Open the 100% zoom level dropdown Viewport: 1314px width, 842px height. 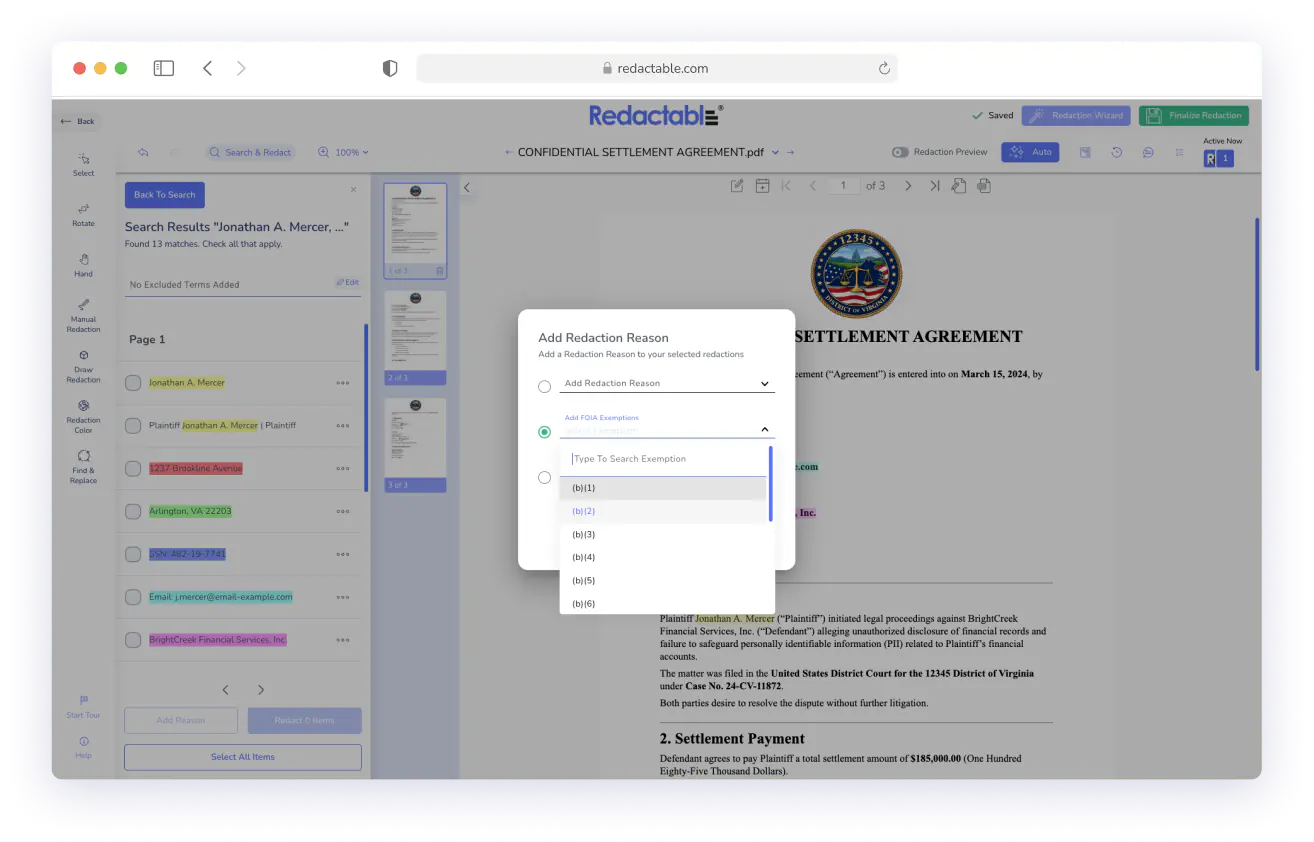coord(351,152)
